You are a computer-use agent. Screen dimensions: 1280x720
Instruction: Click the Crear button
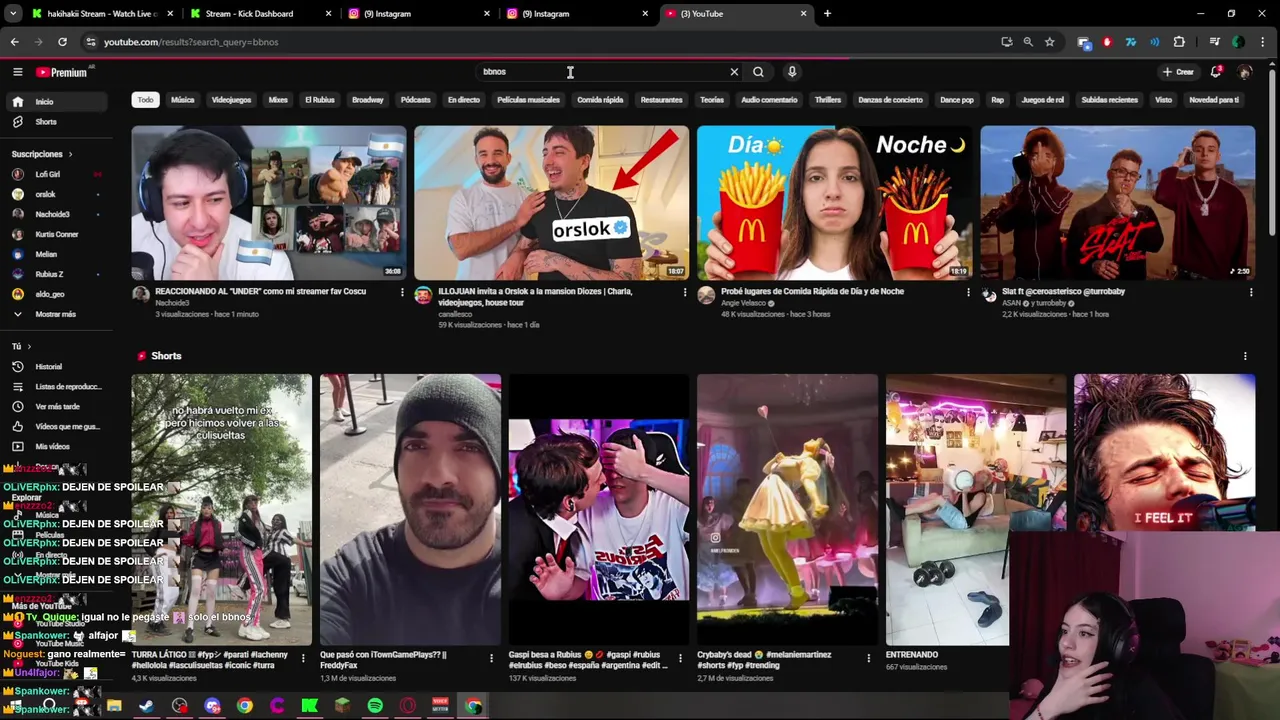[1178, 72]
